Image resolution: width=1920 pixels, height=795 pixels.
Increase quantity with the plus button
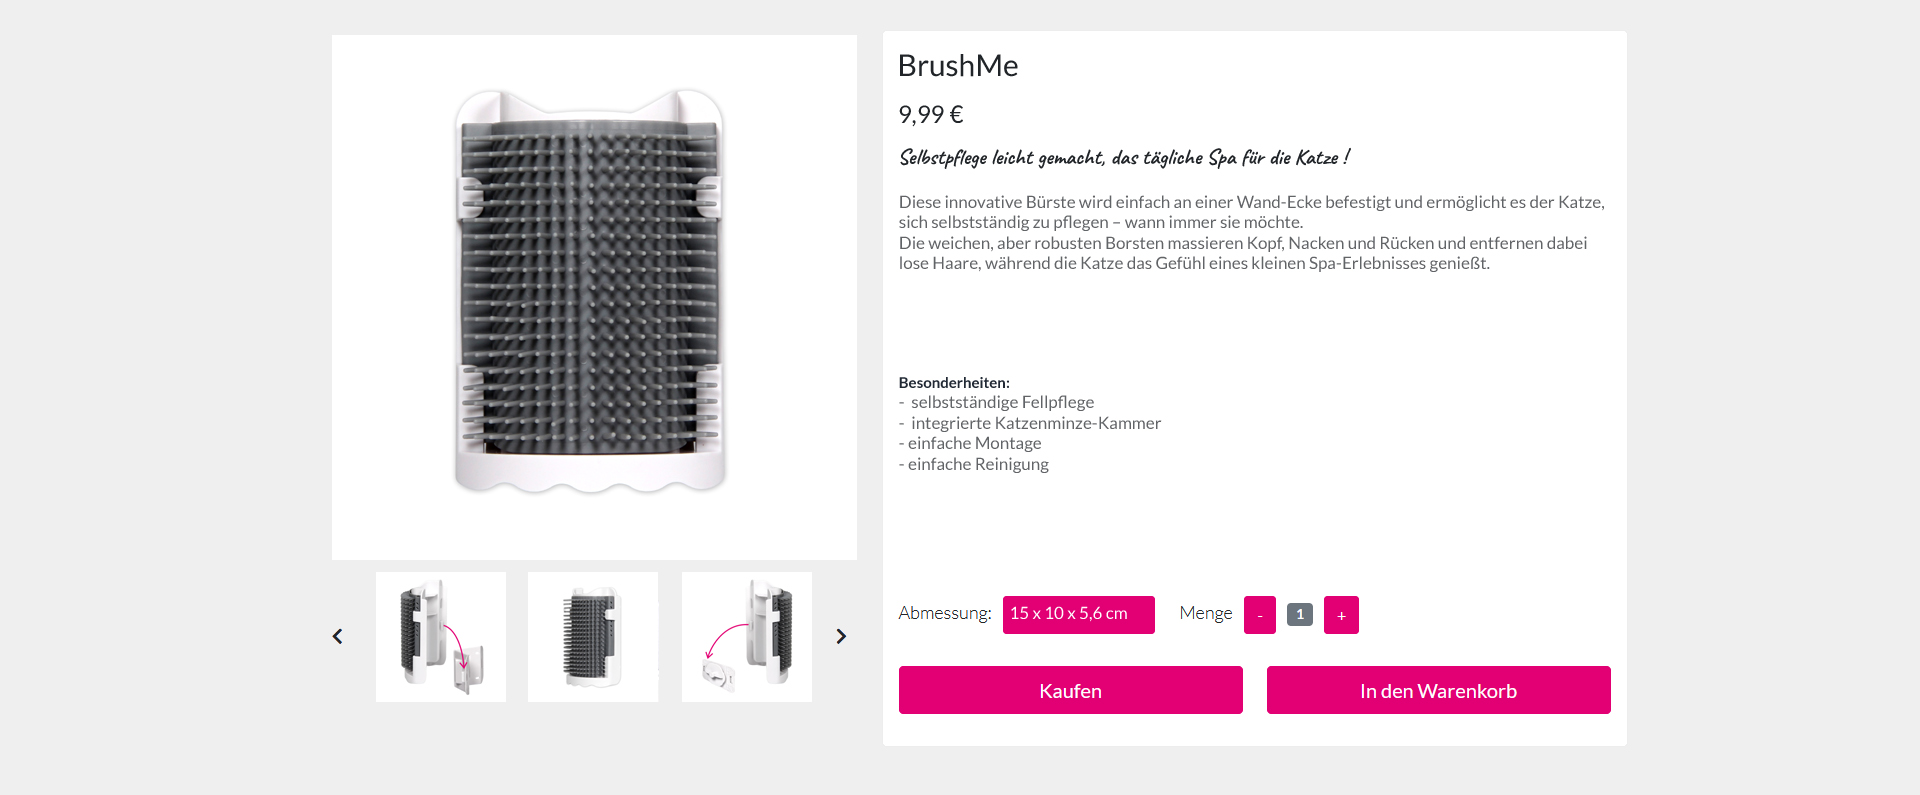[x=1341, y=615]
